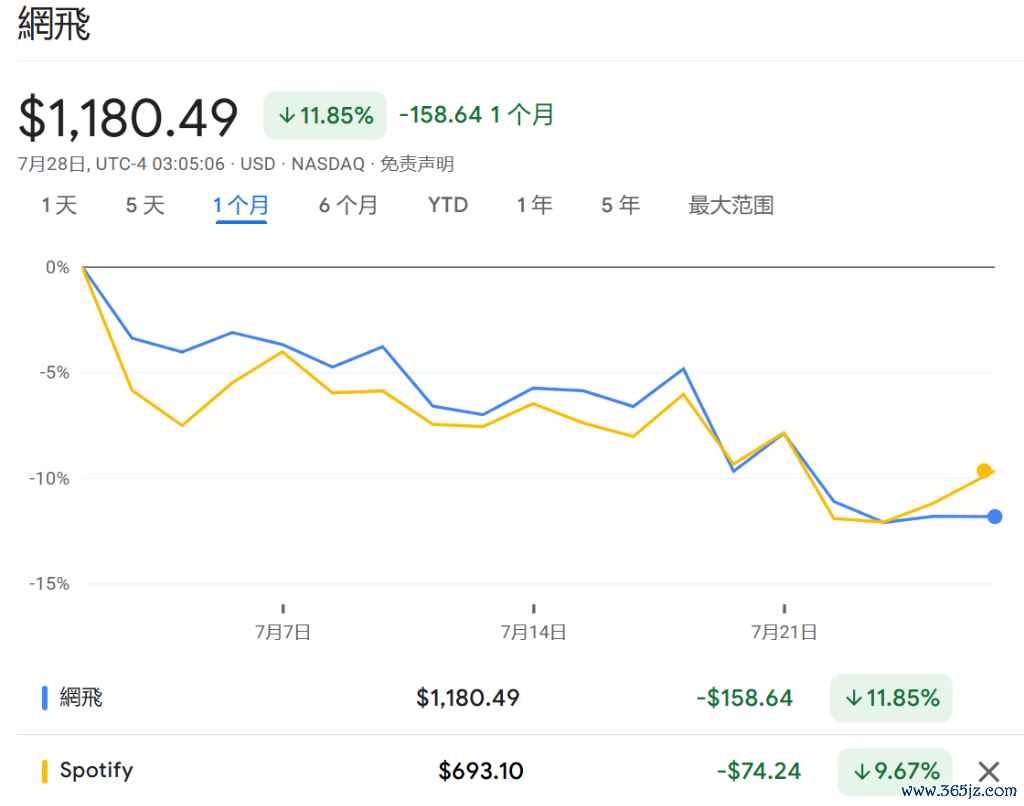Screen dimensions: 1024x806
Task: Click the blue 網飛 chart endpoint dot
Action: pyautogui.click(x=995, y=517)
